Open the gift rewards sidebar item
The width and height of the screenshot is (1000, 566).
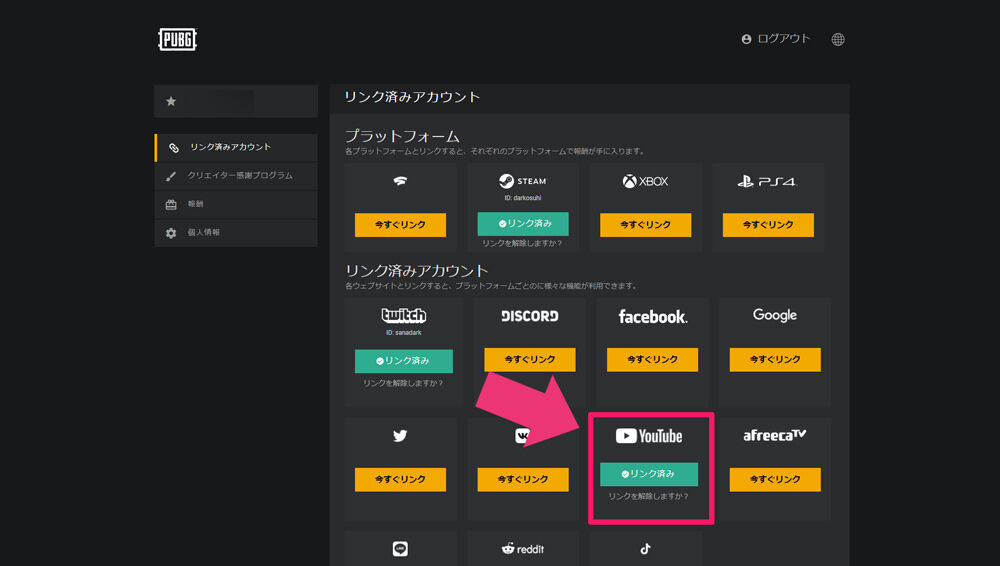(236, 204)
